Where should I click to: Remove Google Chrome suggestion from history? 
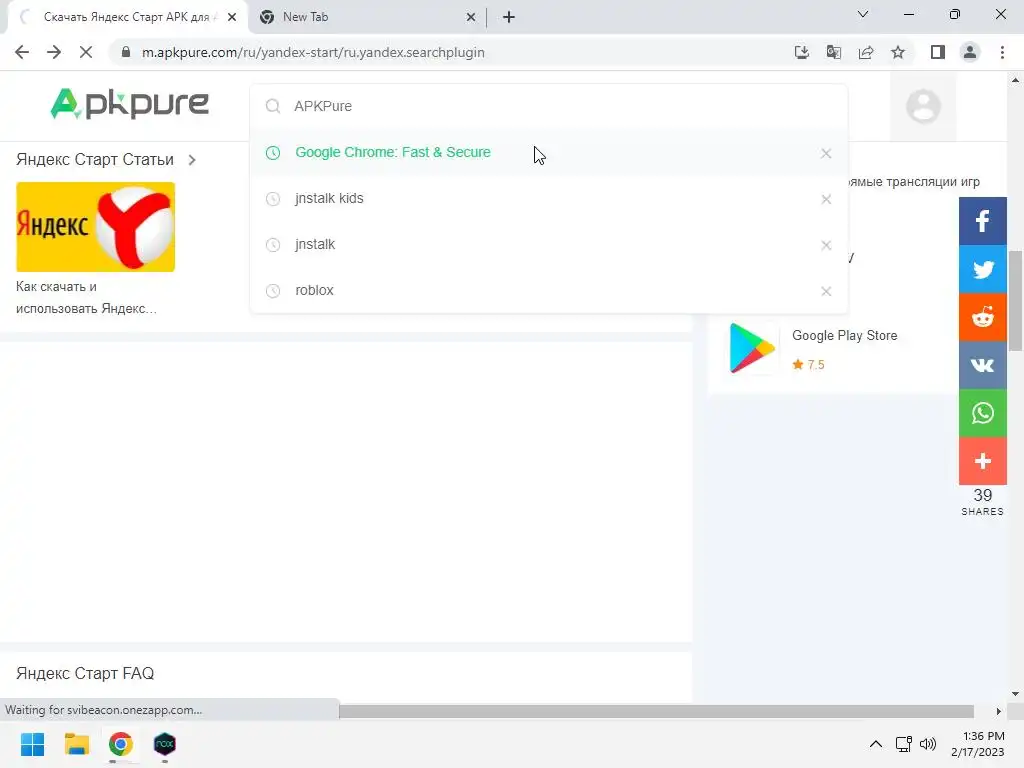(826, 153)
